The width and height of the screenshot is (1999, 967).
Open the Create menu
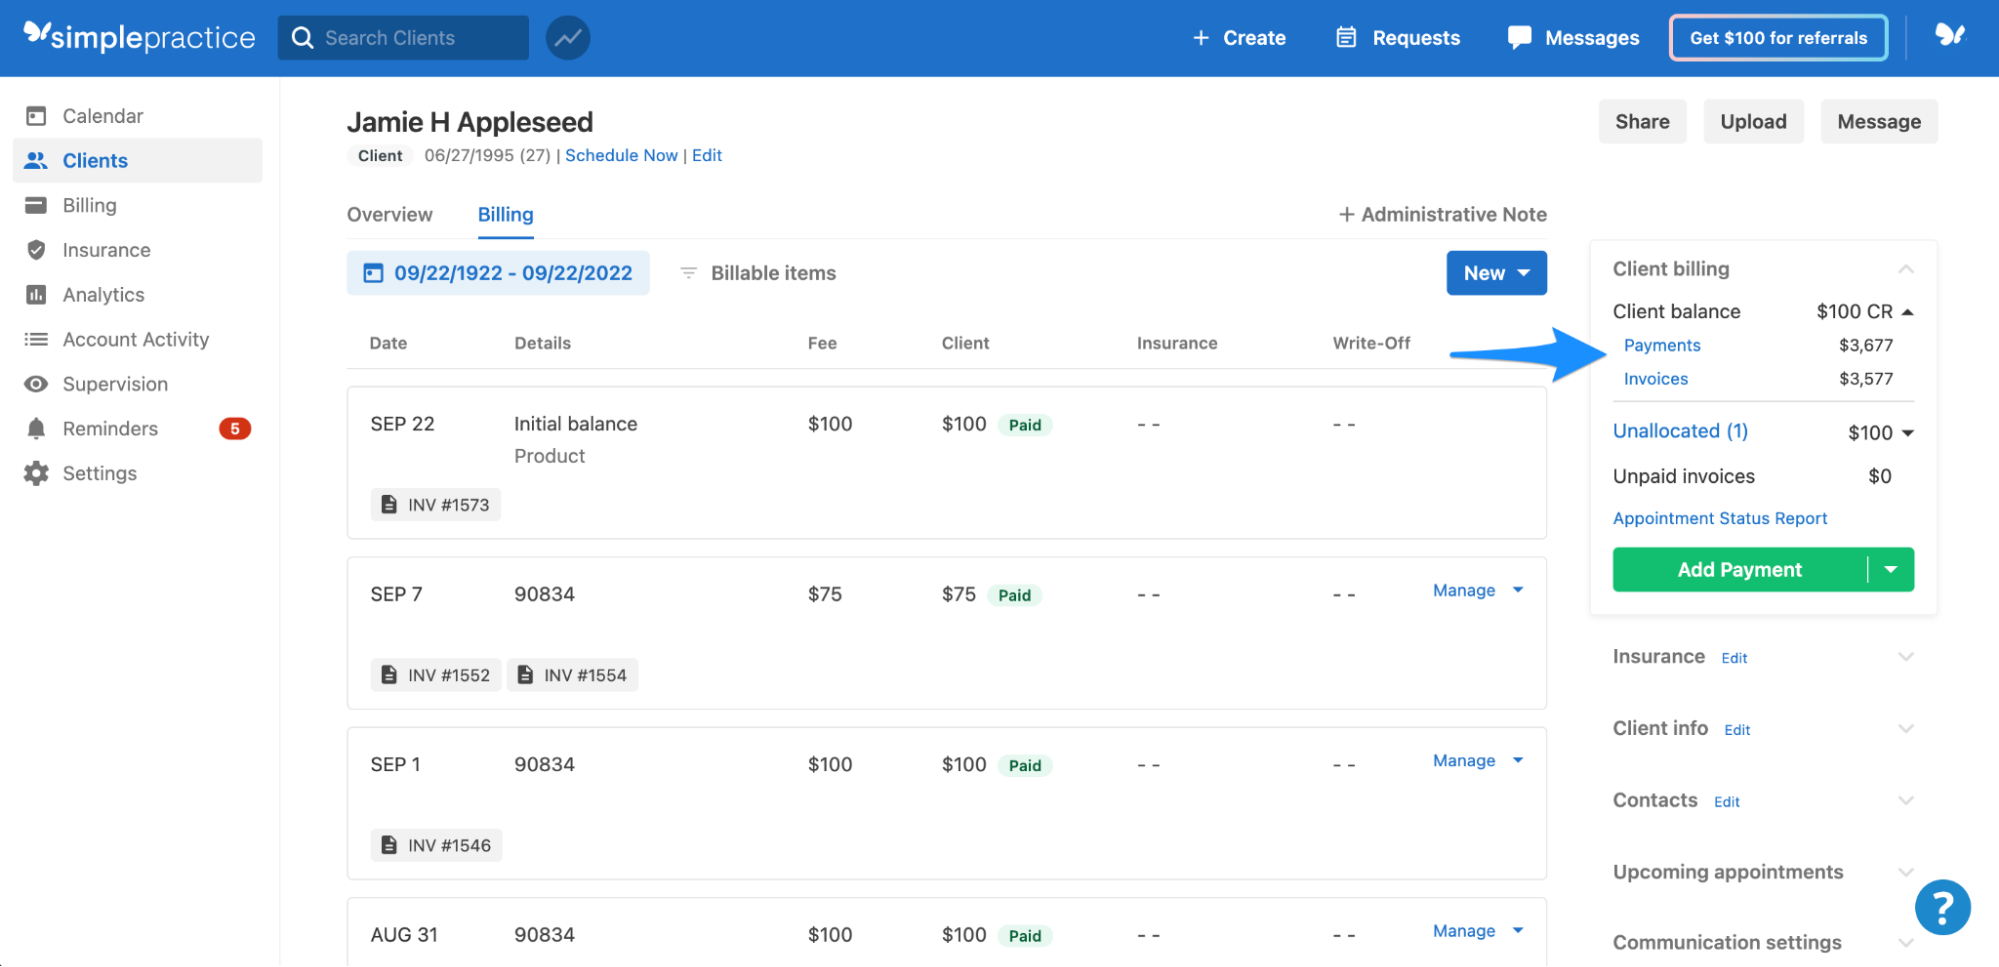point(1239,37)
